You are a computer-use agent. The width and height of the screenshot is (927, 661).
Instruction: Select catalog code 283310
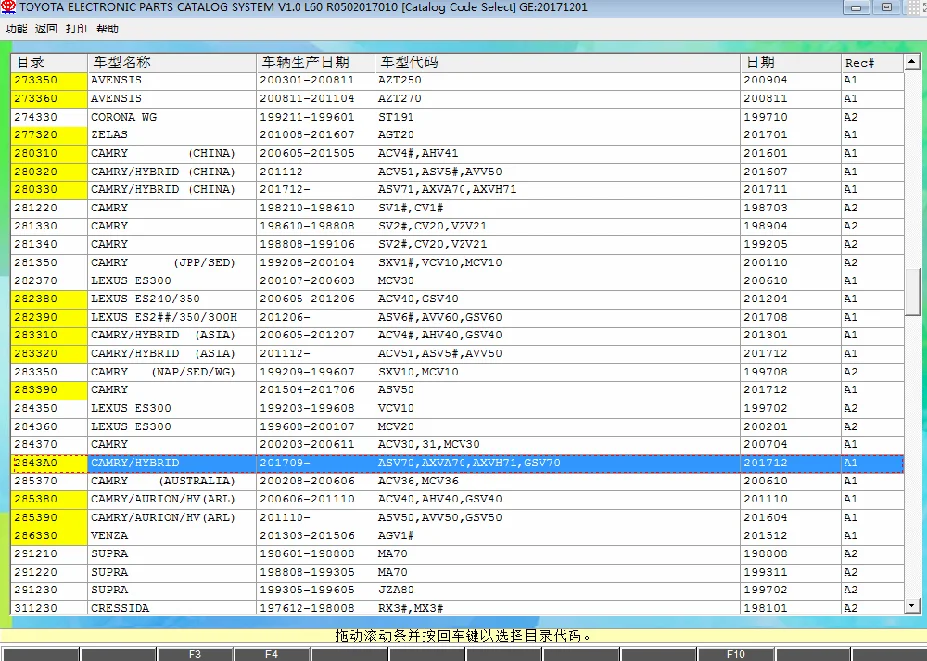tap(37, 335)
